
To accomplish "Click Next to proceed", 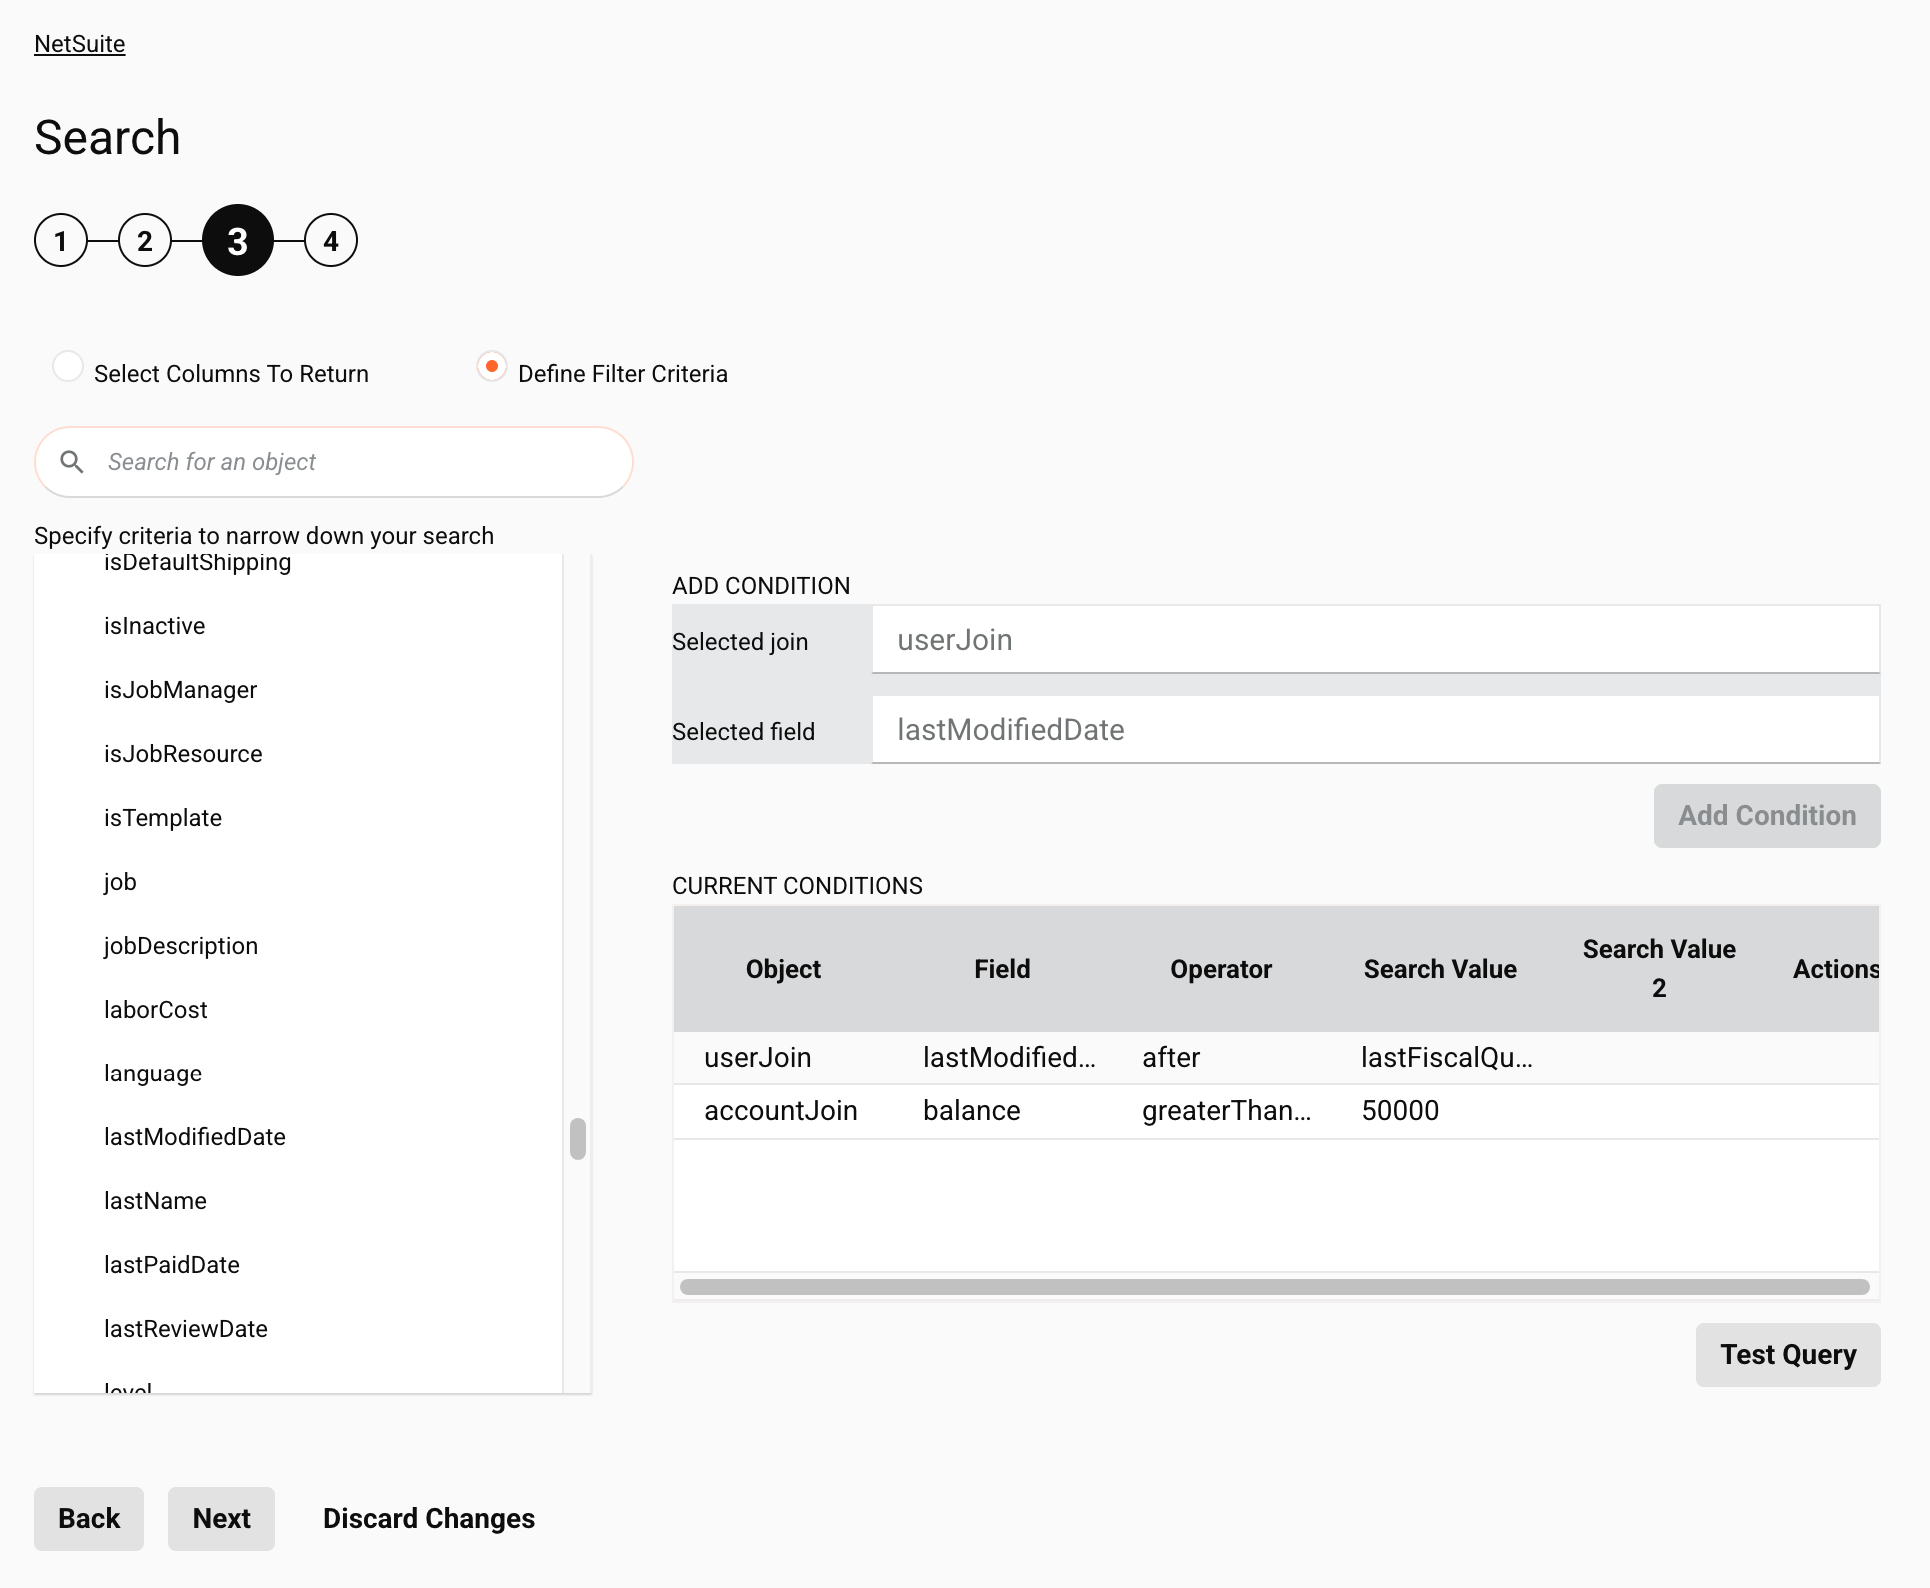I will click(x=221, y=1519).
